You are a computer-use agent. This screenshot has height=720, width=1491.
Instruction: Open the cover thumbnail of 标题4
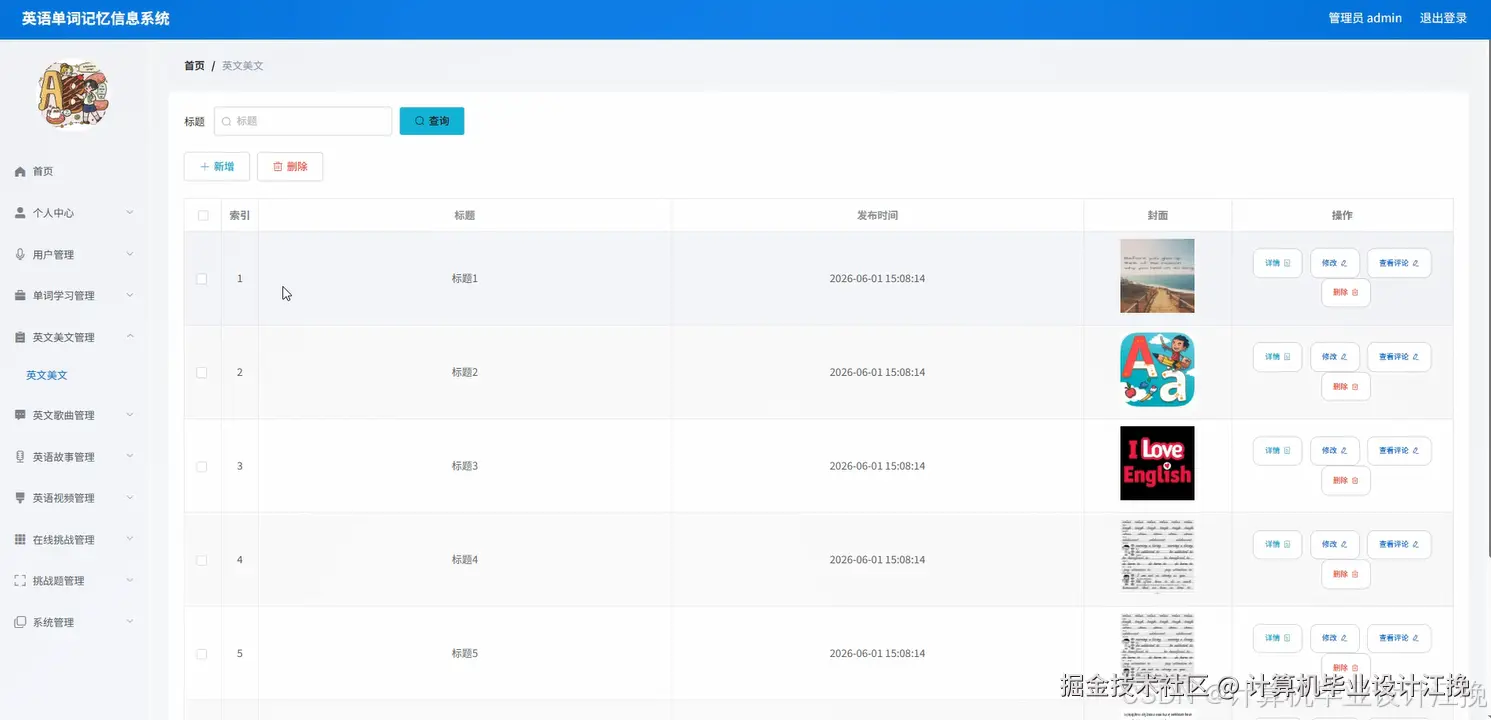coord(1157,557)
